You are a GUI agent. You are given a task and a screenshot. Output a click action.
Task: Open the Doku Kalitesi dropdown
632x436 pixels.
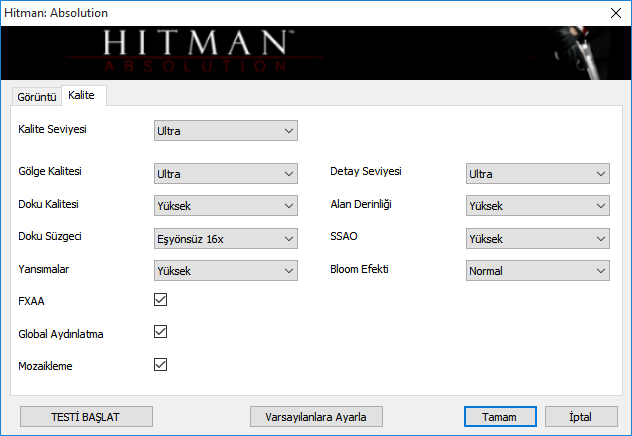(226, 206)
